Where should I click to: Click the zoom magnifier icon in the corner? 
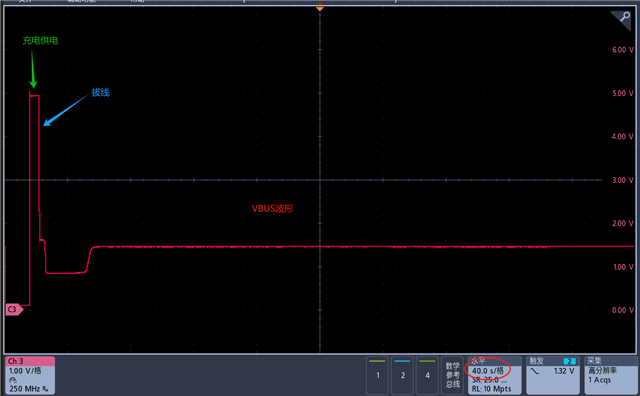tap(623, 18)
